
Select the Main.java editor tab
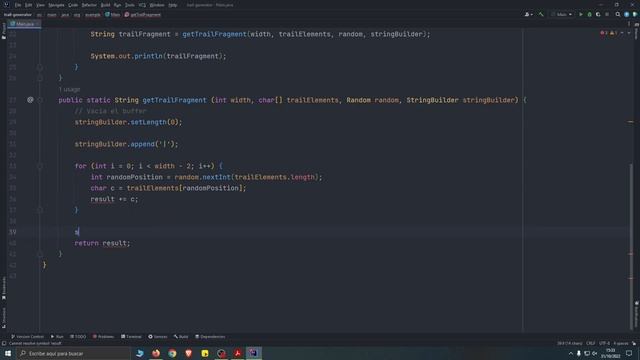click(24, 24)
